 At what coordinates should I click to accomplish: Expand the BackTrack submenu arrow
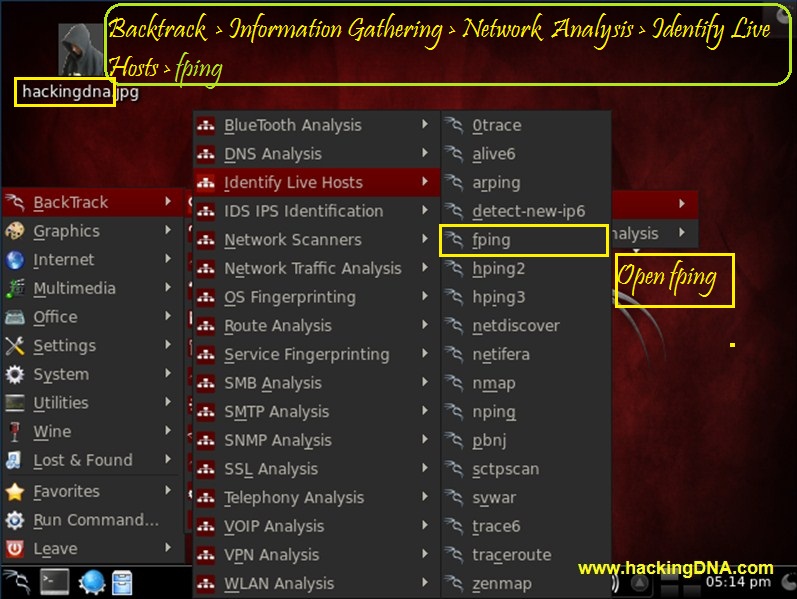[x=168, y=201]
